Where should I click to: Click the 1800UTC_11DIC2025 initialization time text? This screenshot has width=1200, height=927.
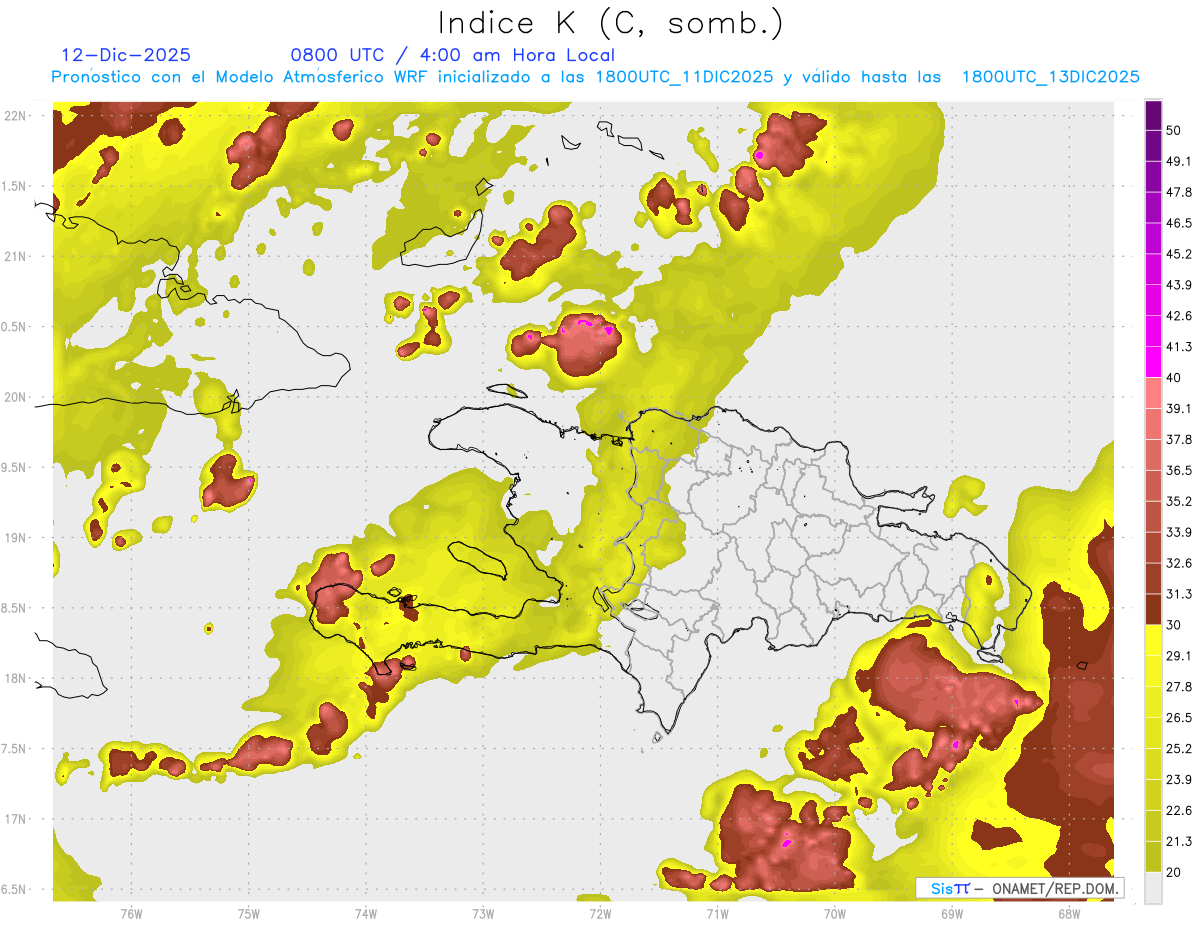[x=685, y=76]
